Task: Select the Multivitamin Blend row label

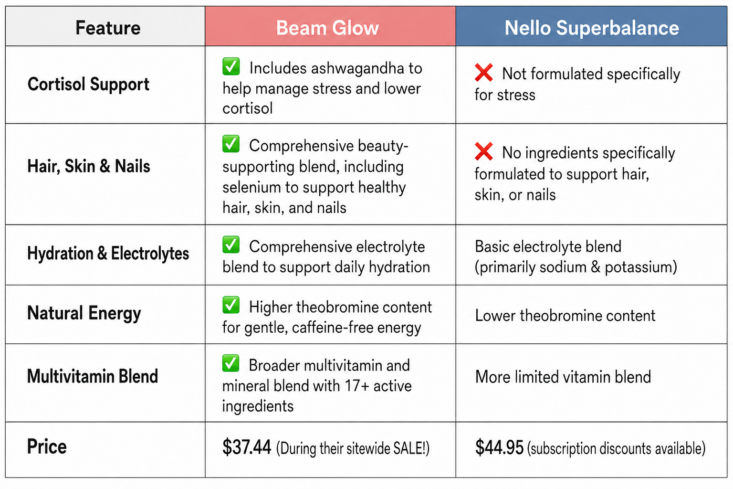Action: (93, 376)
